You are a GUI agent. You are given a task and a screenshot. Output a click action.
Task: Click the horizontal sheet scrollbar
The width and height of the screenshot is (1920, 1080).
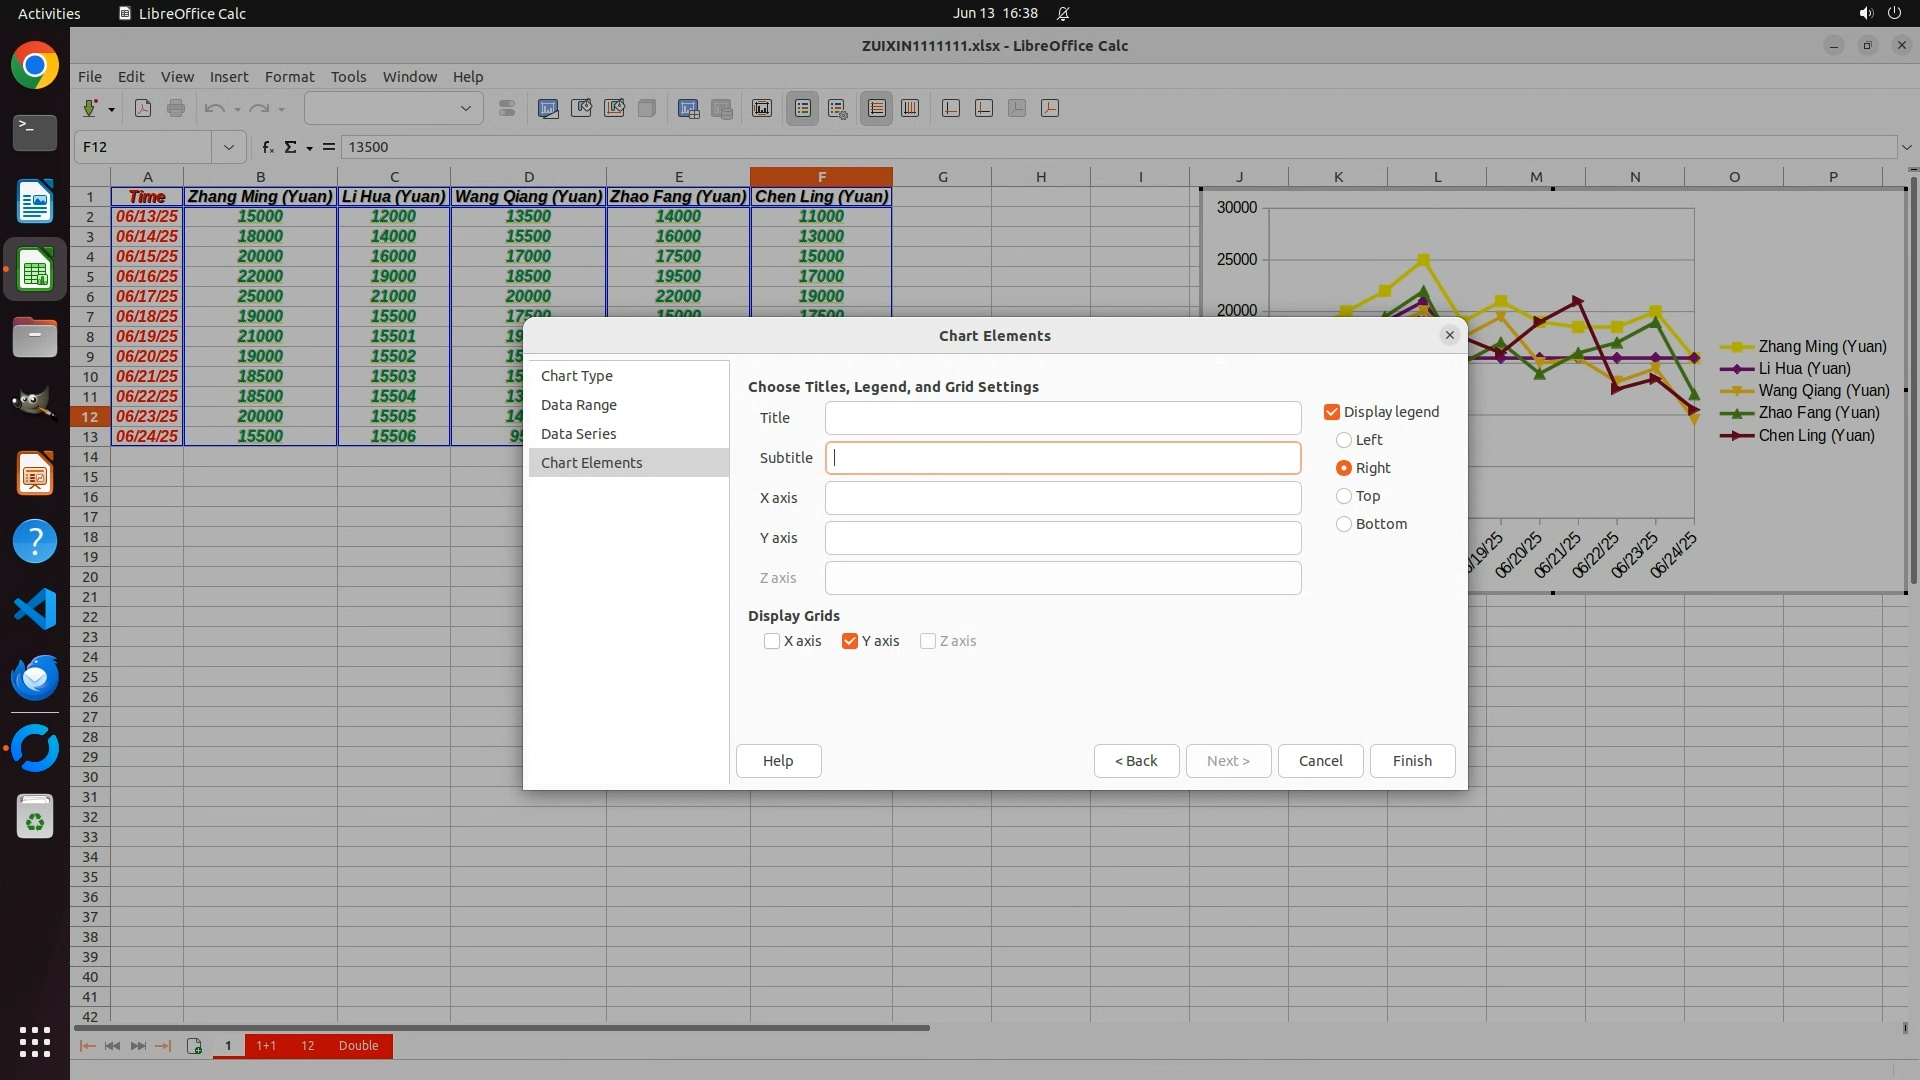500,1027
